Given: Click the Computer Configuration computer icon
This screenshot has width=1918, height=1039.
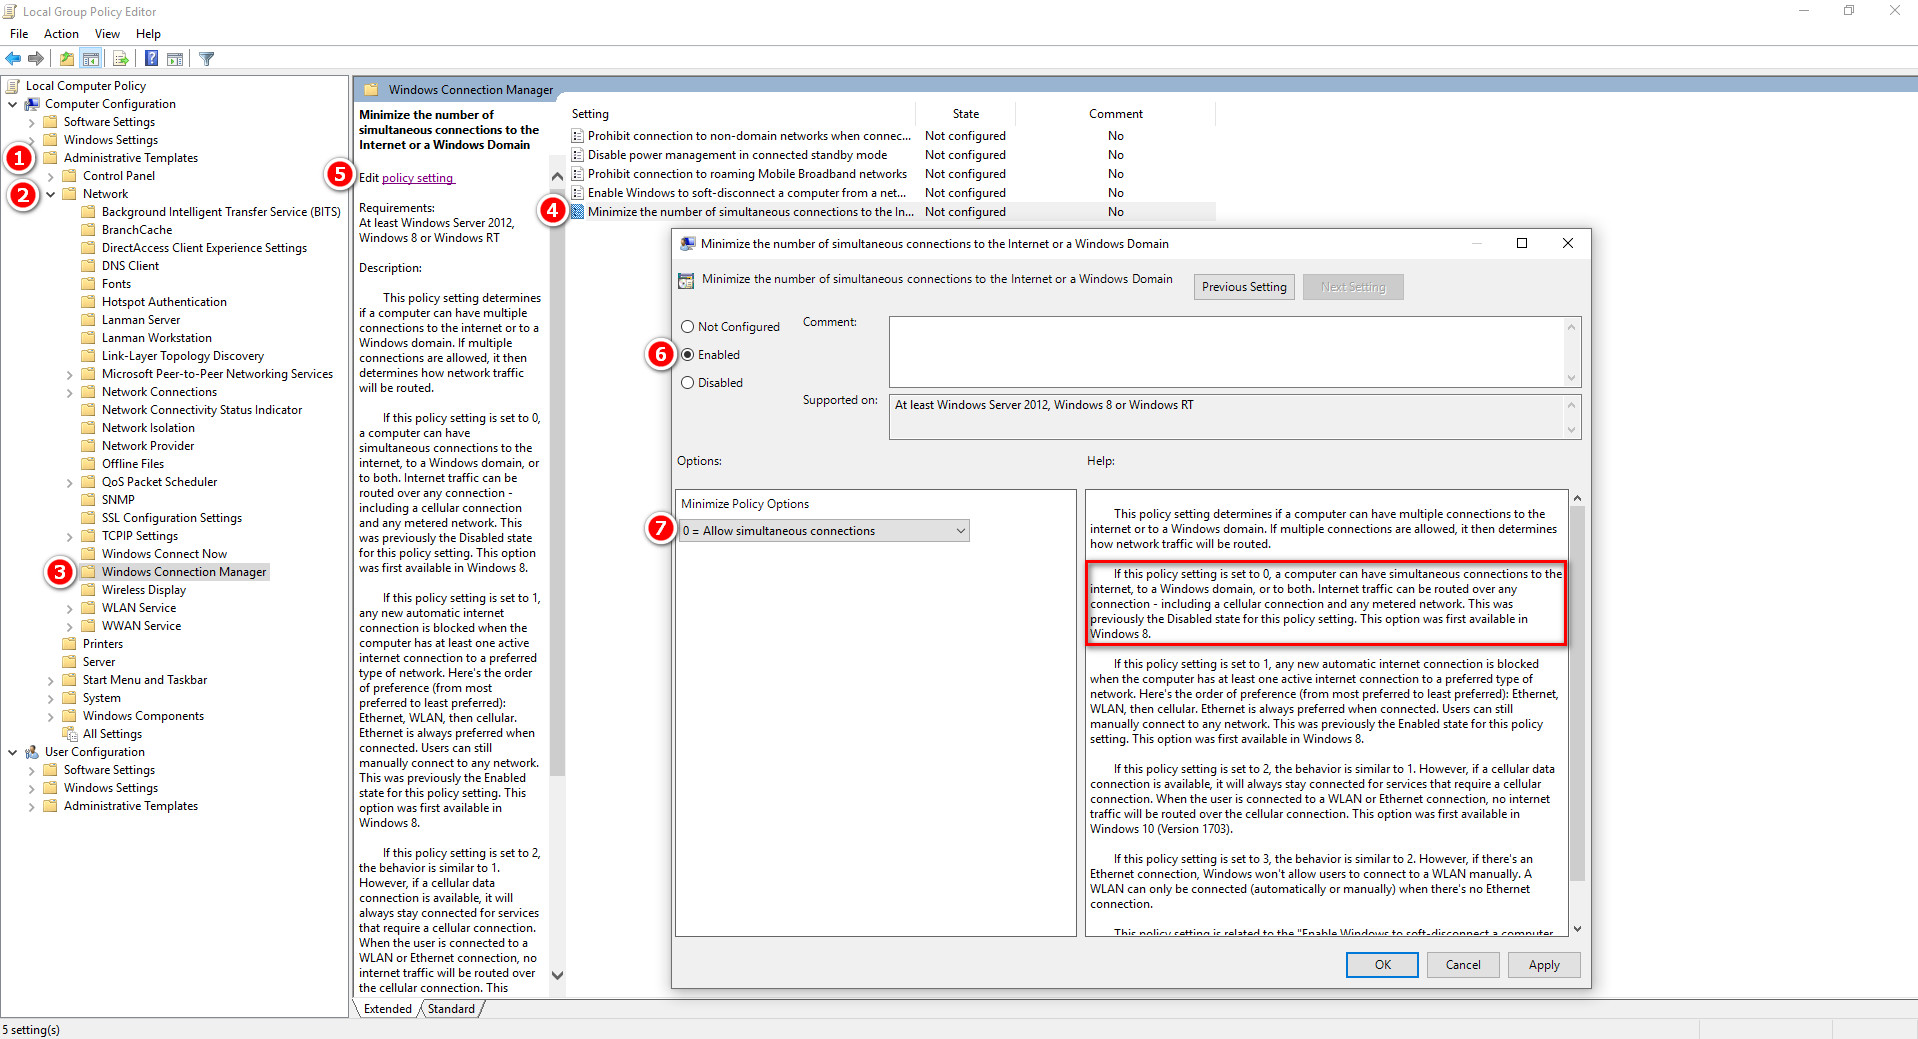Looking at the screenshot, I should [32, 104].
